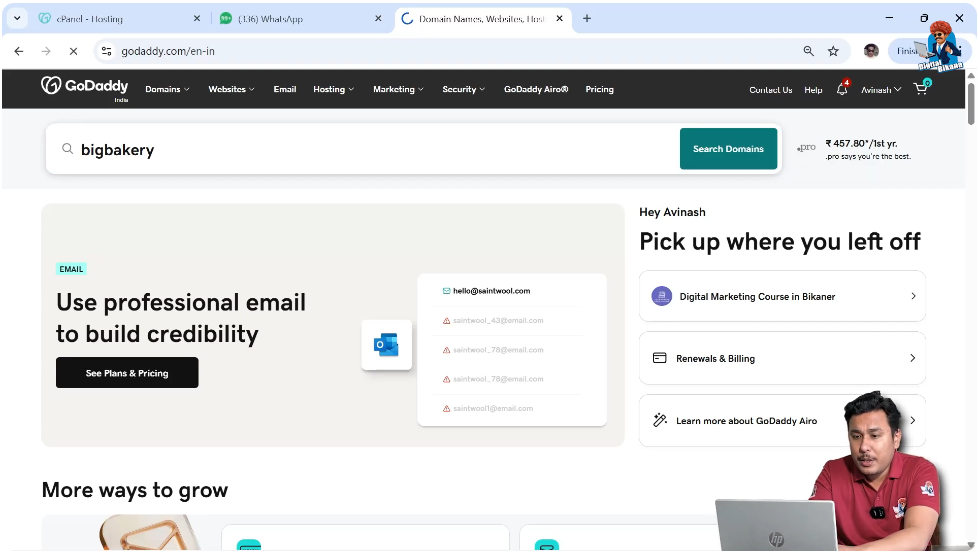This screenshot has height=554, width=978.
Task: Click the EMAIL badge label
Action: [x=71, y=269]
